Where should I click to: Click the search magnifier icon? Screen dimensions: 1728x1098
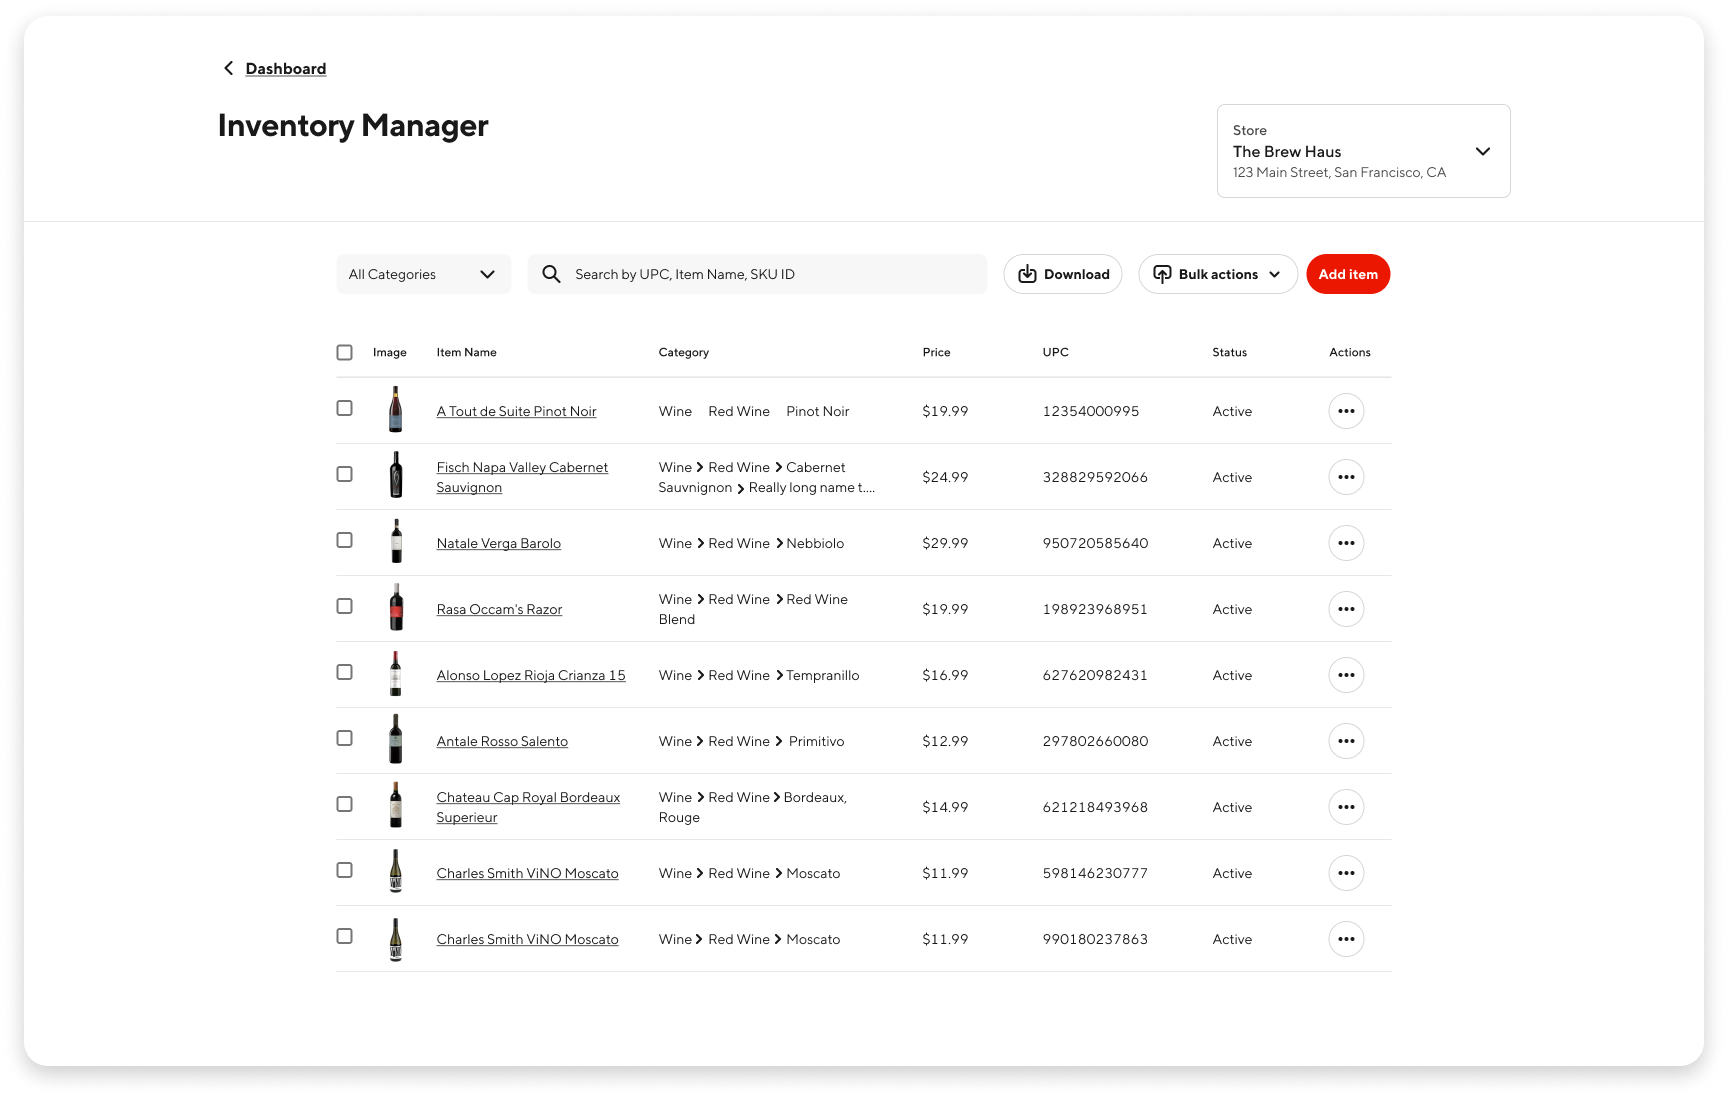[552, 273]
